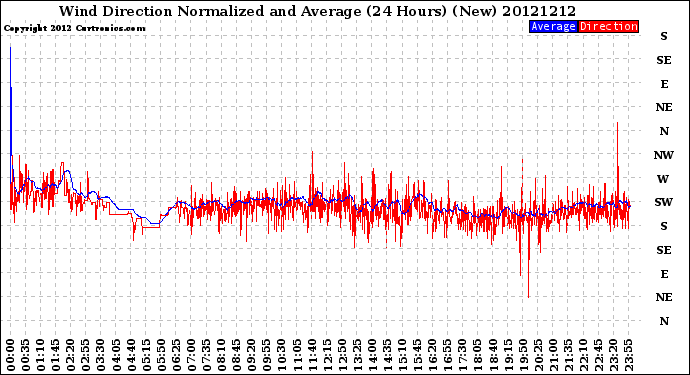
Task: Select the NW compass label on axis
Action: pos(664,155)
